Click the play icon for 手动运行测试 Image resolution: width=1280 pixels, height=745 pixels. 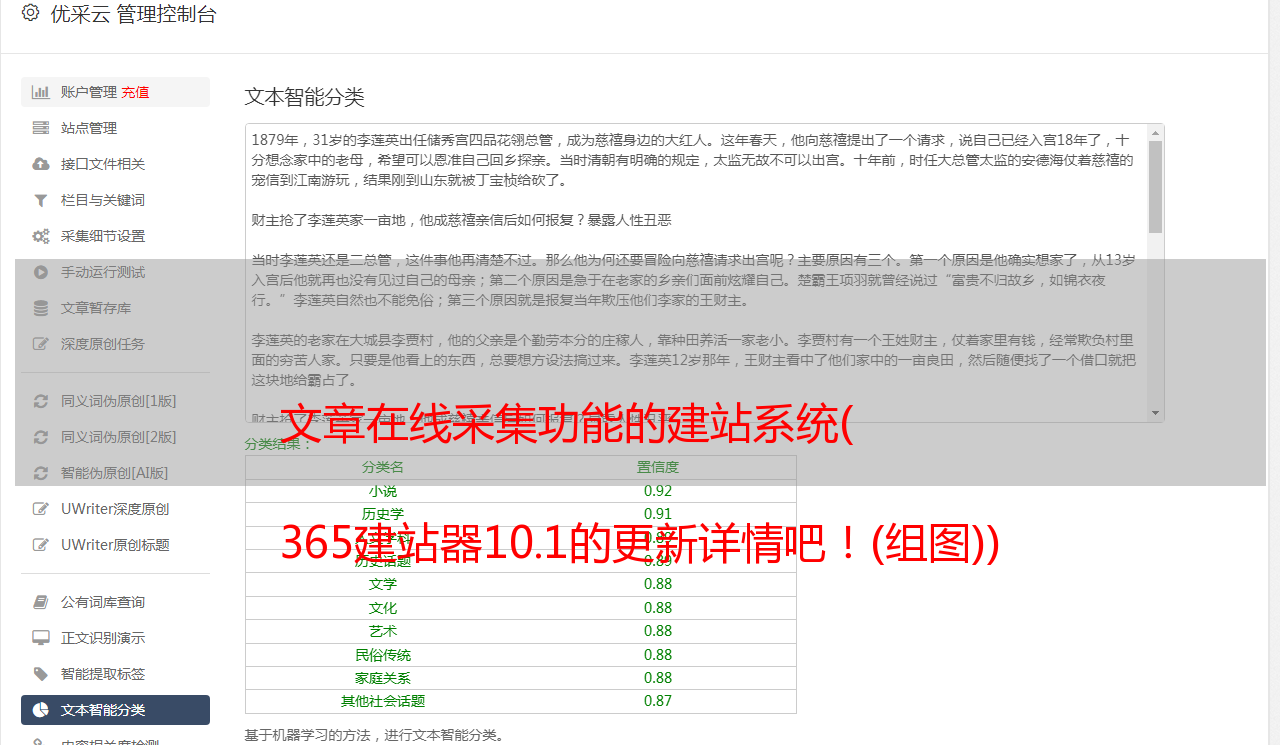41,272
